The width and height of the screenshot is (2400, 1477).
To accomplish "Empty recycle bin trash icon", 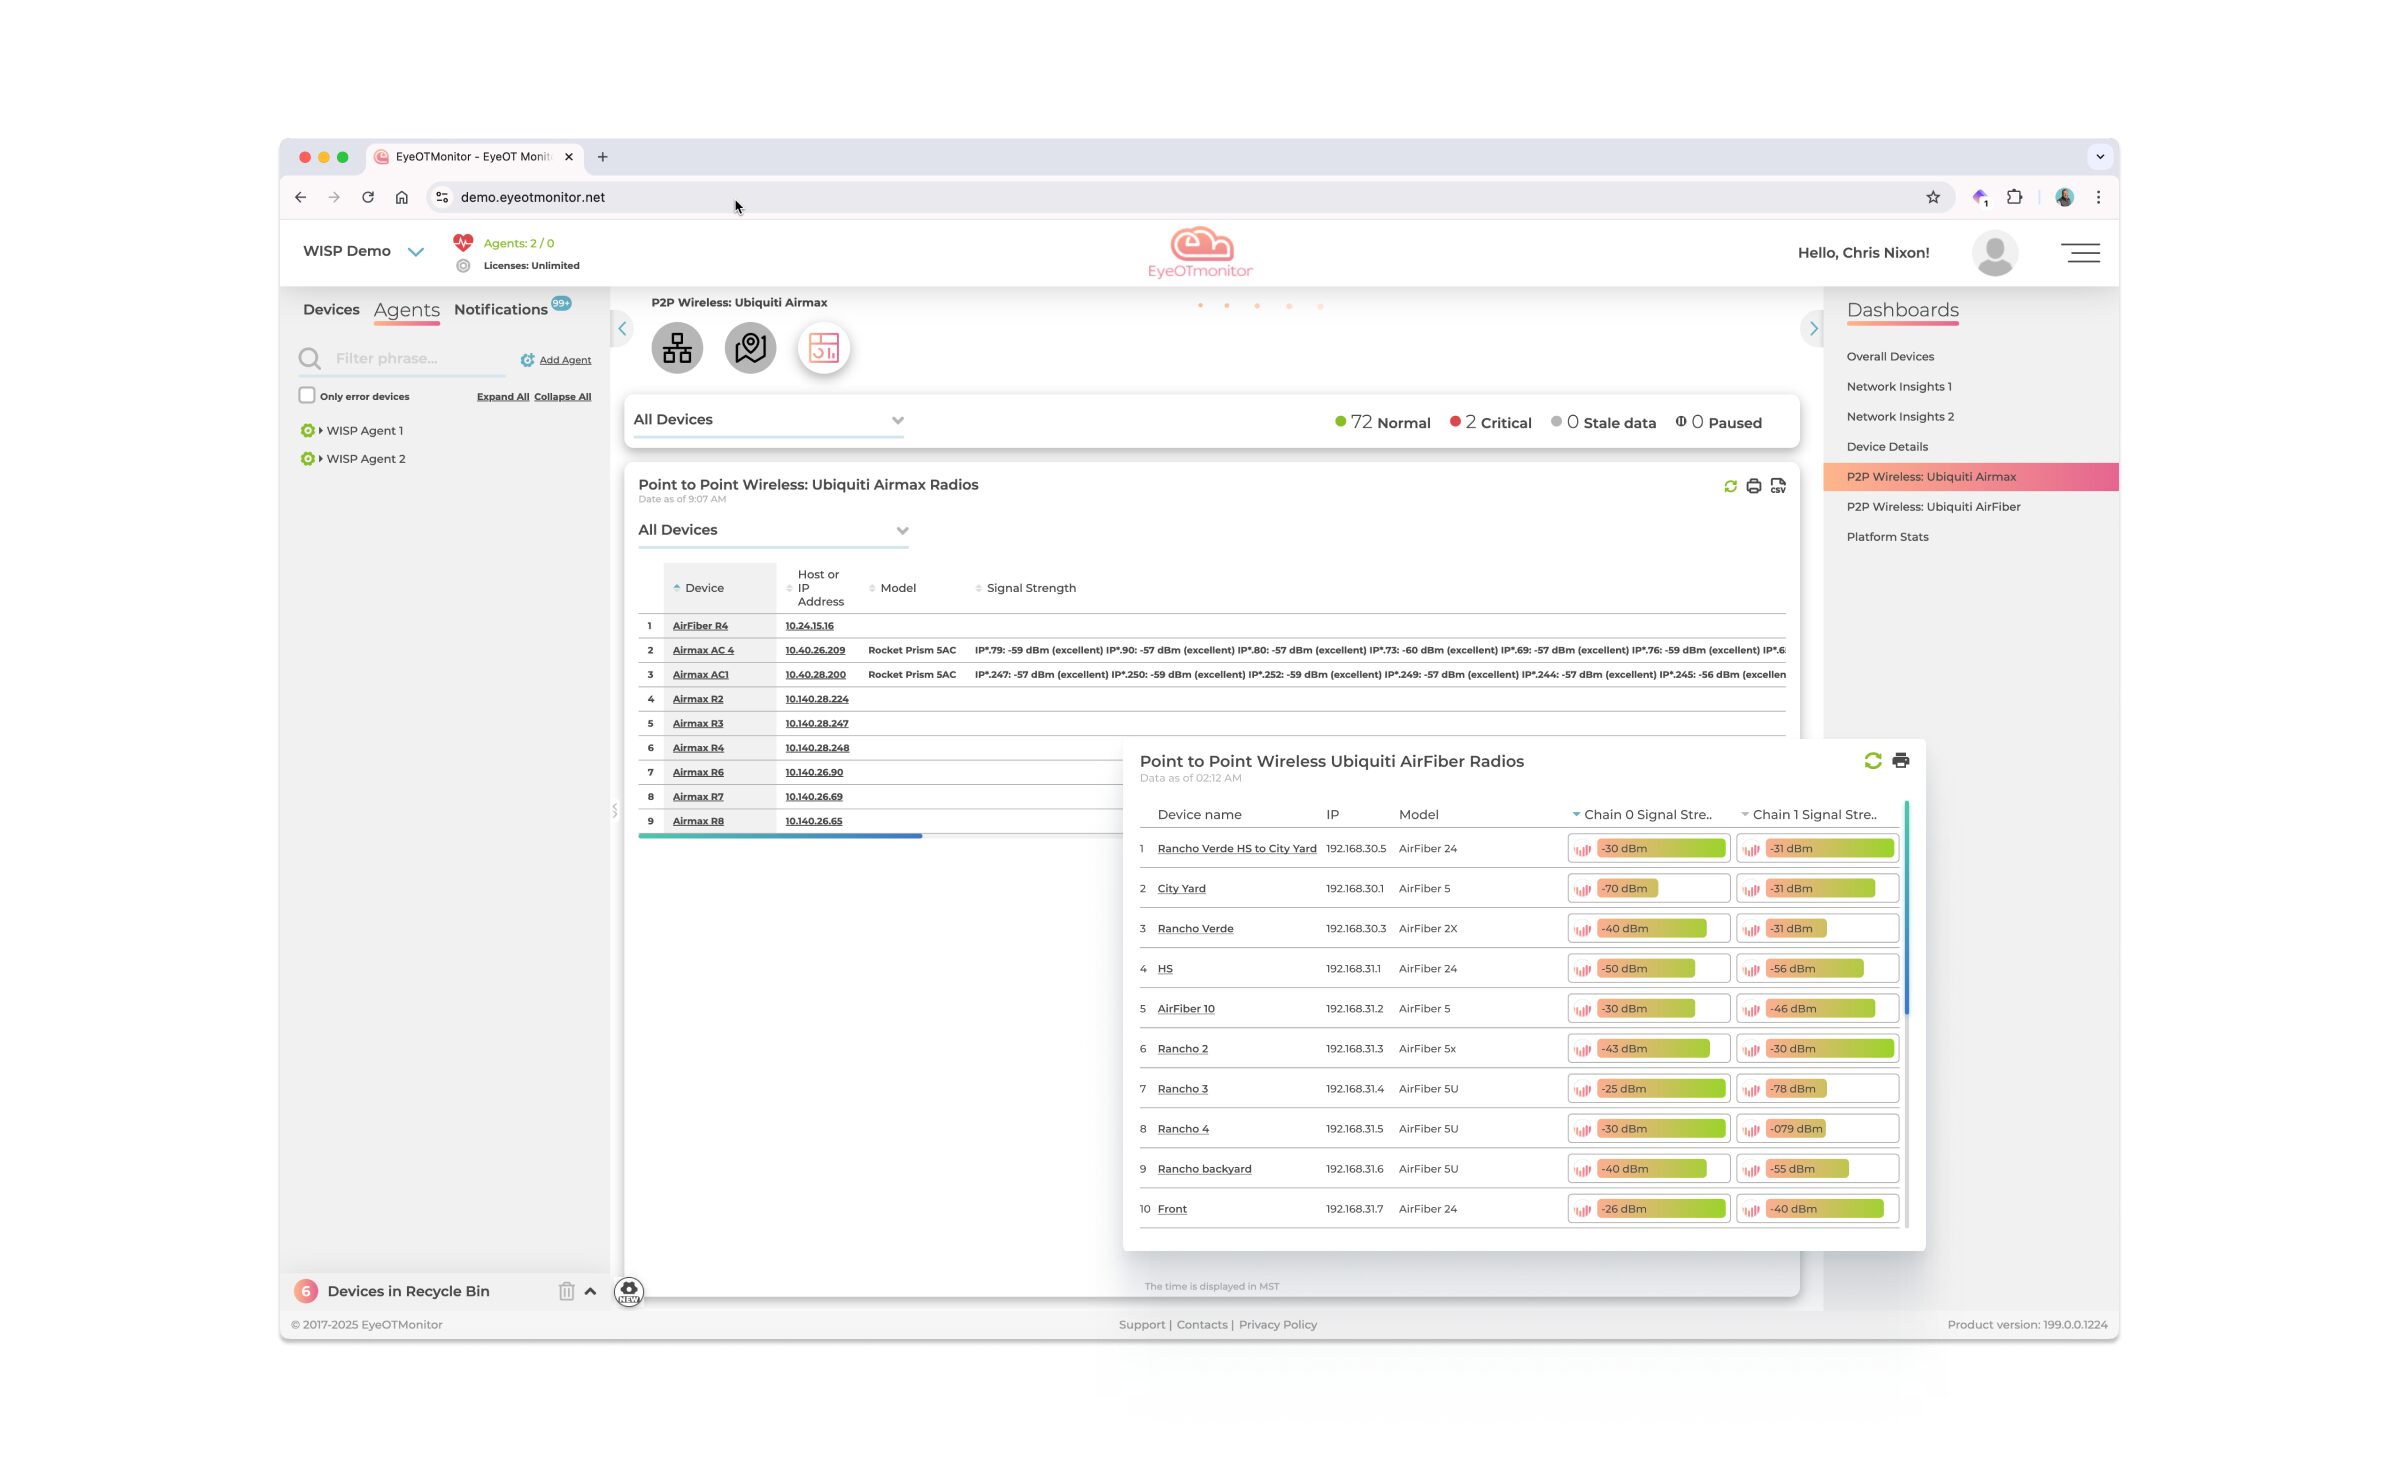I will pyautogui.click(x=567, y=1291).
